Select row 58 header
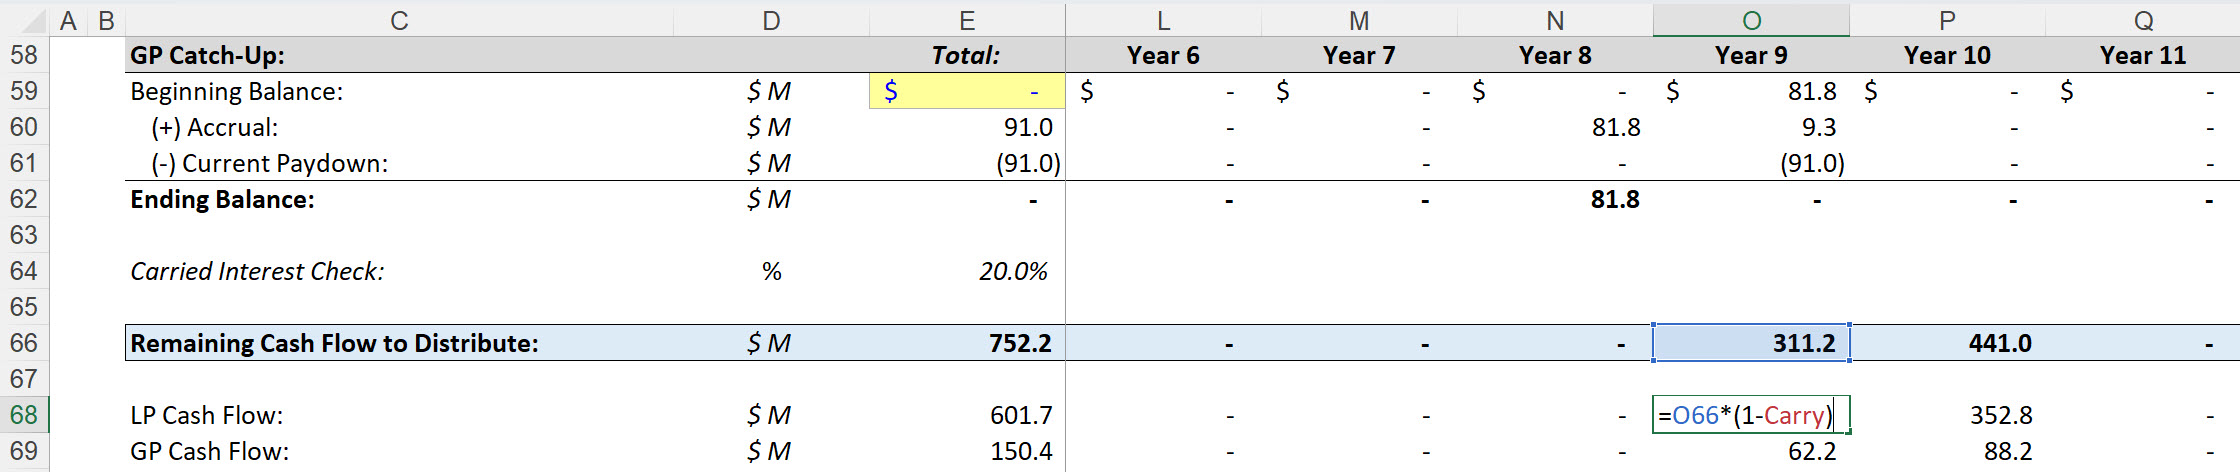Screen dimensions: 2240x472 24,55
